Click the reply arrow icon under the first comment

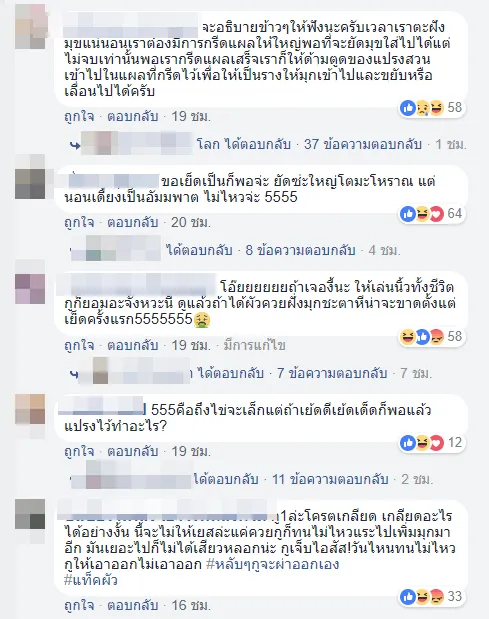point(75,146)
